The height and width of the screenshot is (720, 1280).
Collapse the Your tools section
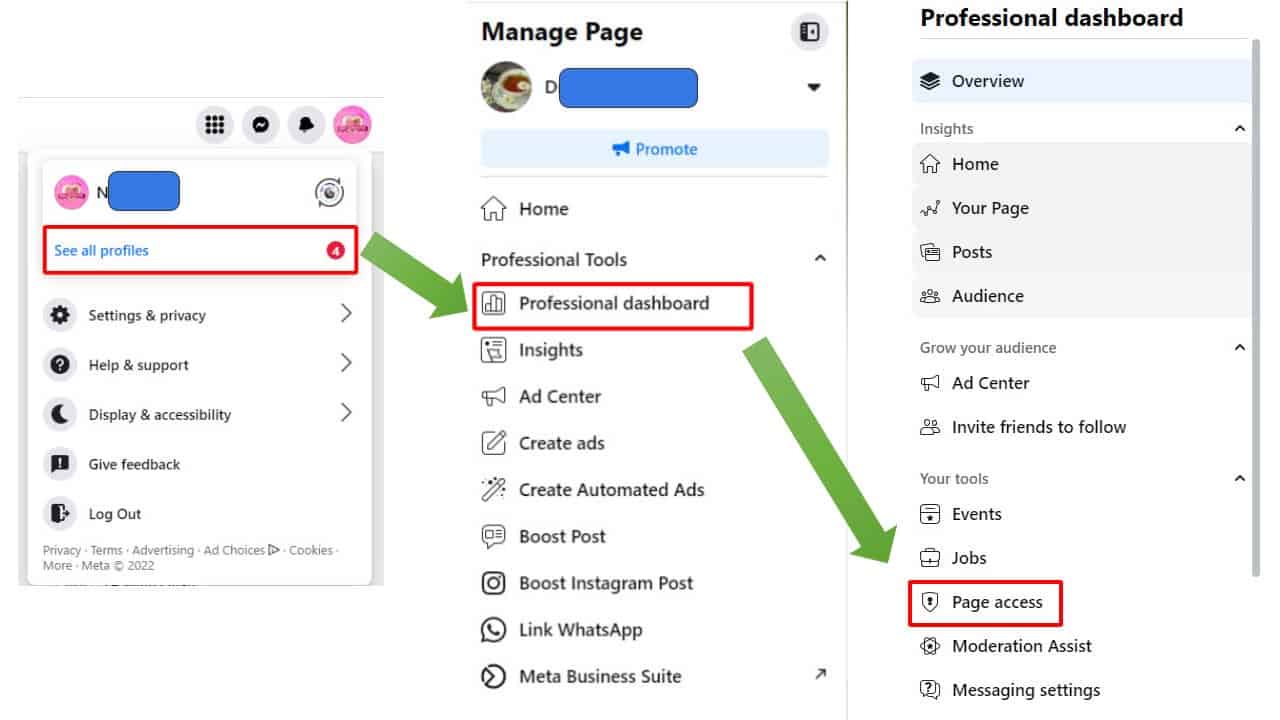[x=1240, y=479]
